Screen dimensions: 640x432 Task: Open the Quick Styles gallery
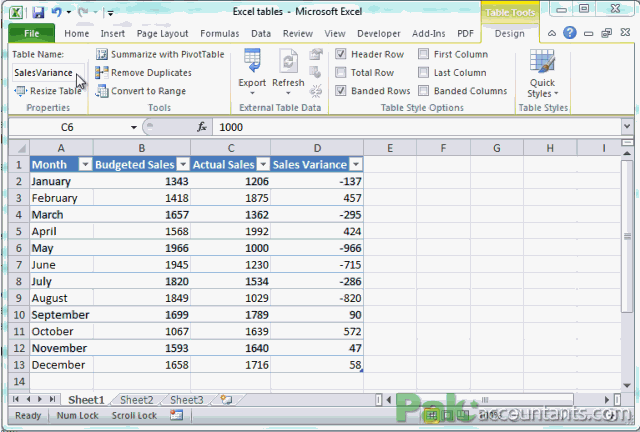point(542,73)
